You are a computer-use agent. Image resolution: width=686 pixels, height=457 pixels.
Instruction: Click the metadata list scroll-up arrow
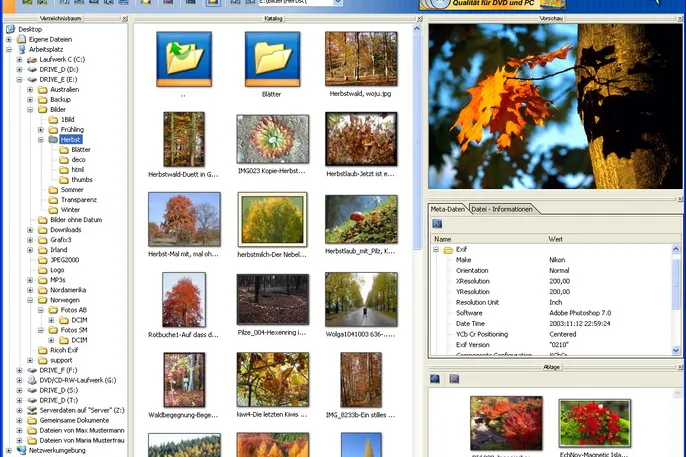[x=676, y=249]
